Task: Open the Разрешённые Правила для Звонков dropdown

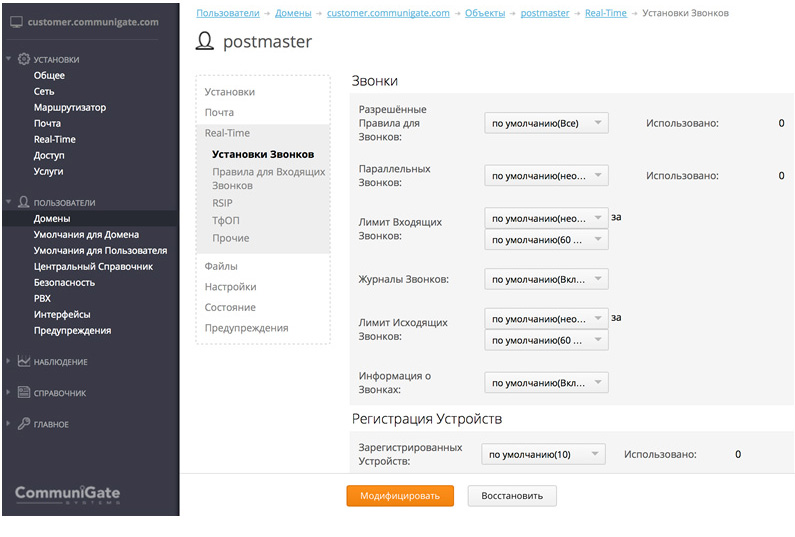Action: tap(546, 123)
